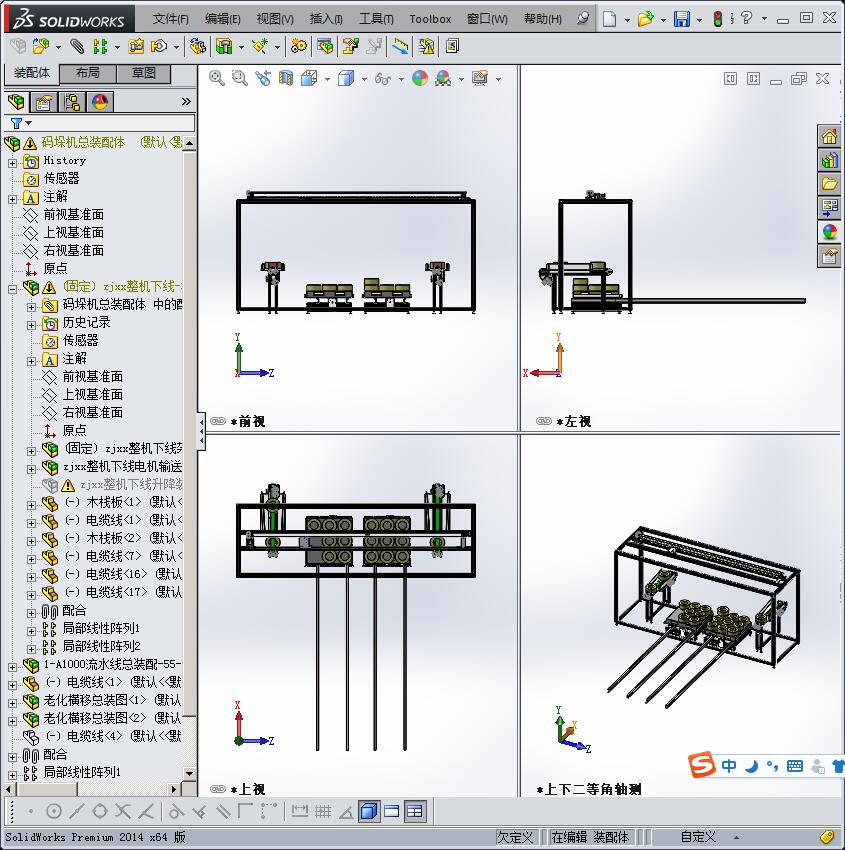Click the Zoom to Area icon
The height and width of the screenshot is (850, 845).
pyautogui.click(x=240, y=79)
